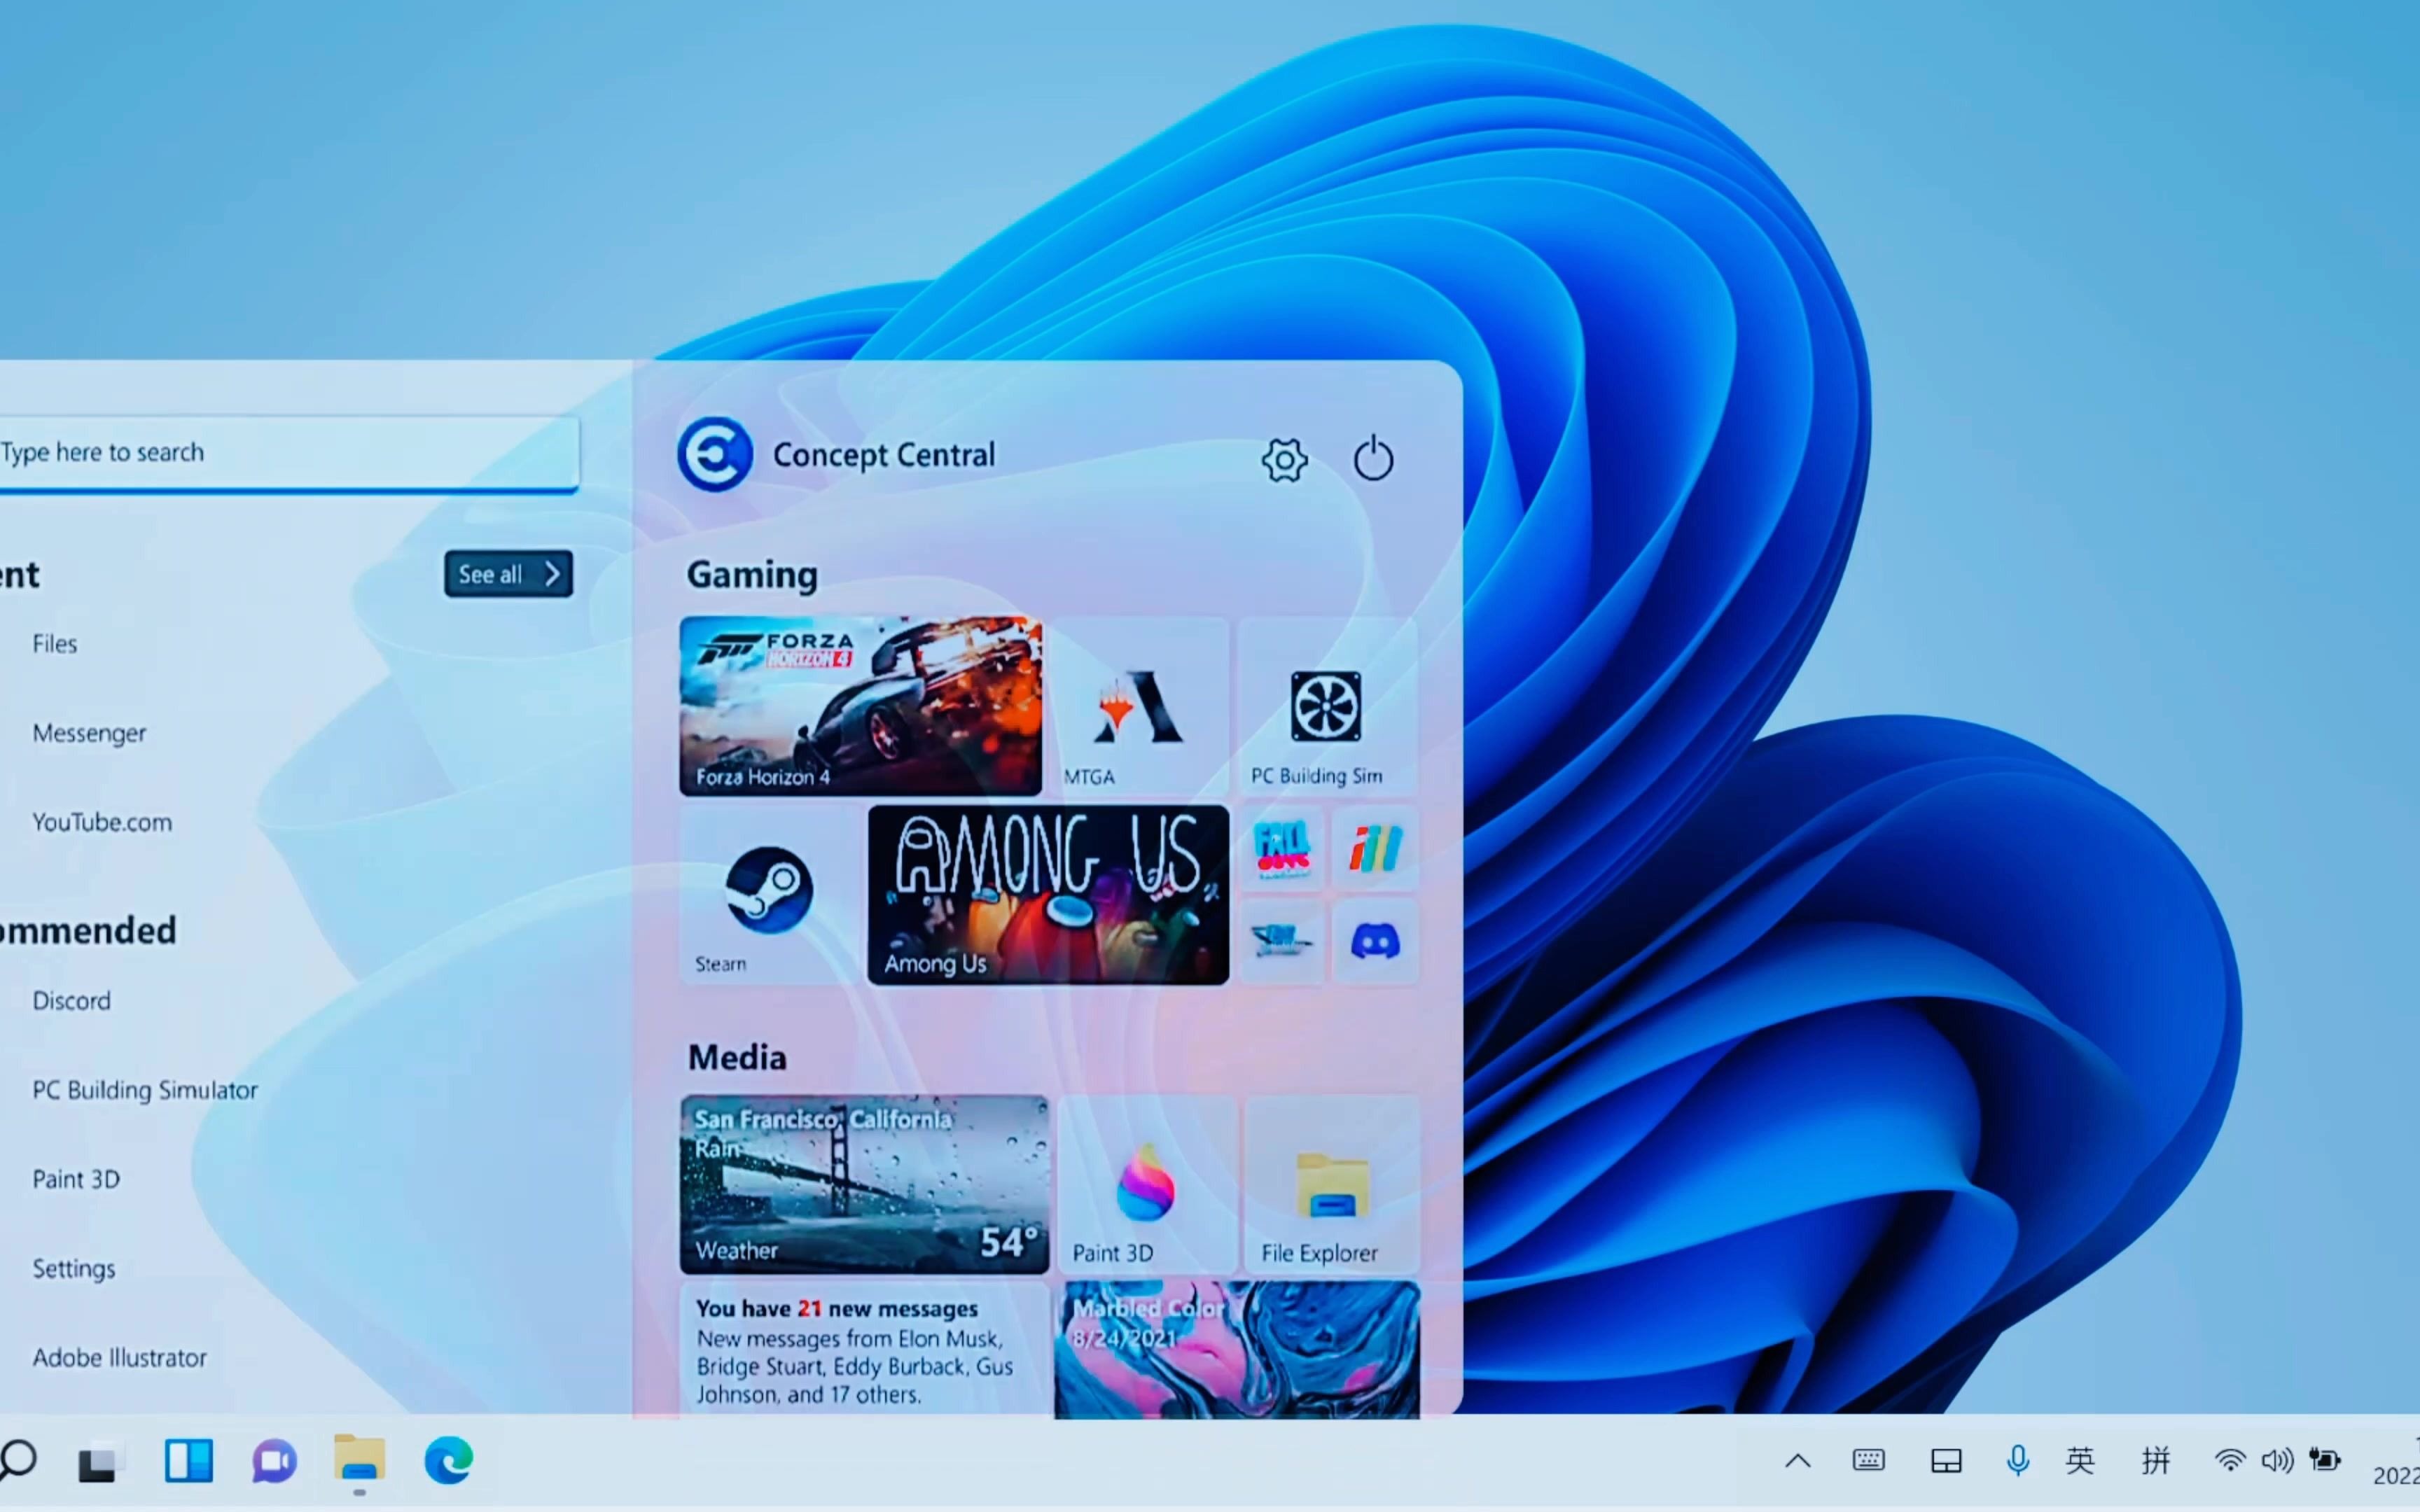Launch the PC Building Sim tile
The height and width of the screenshot is (1512, 2420).
coord(1327,706)
